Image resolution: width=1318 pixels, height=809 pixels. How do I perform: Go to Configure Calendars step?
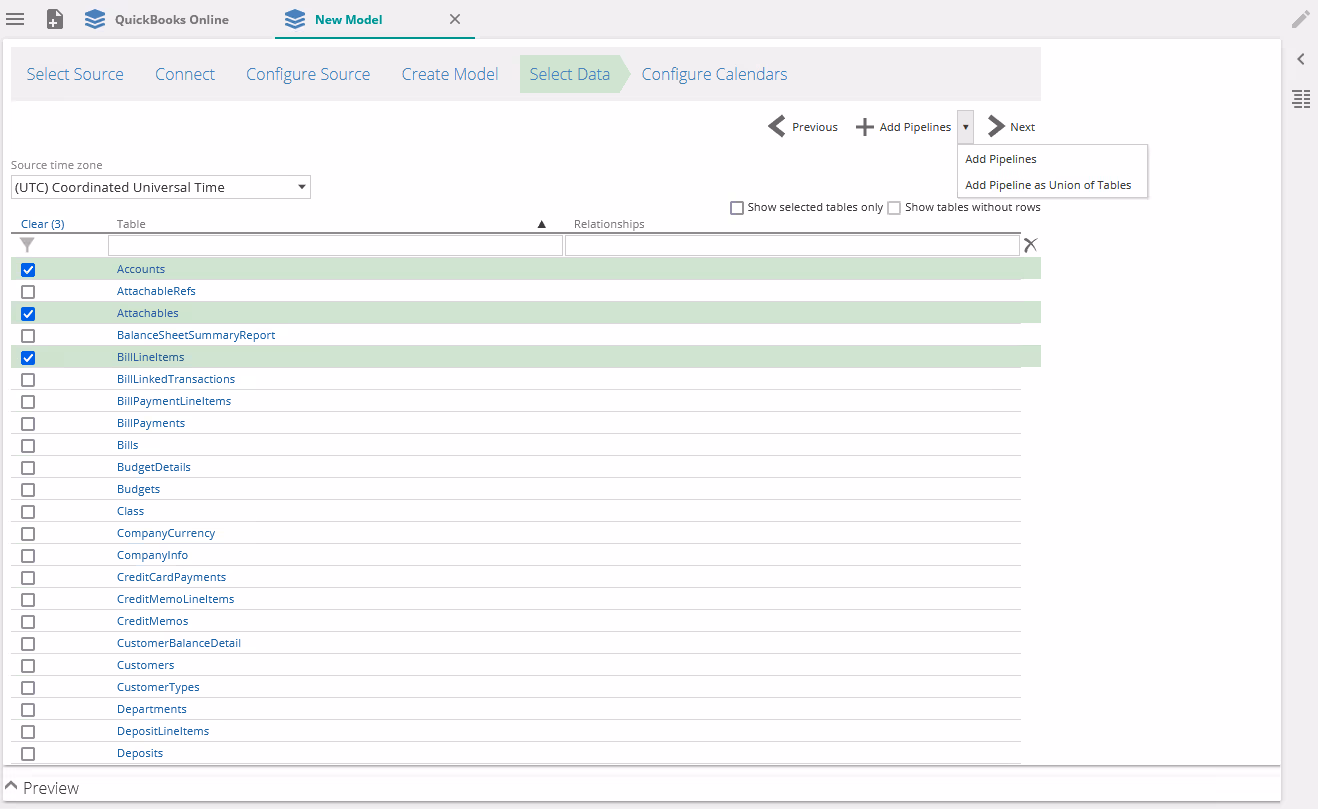tap(714, 74)
